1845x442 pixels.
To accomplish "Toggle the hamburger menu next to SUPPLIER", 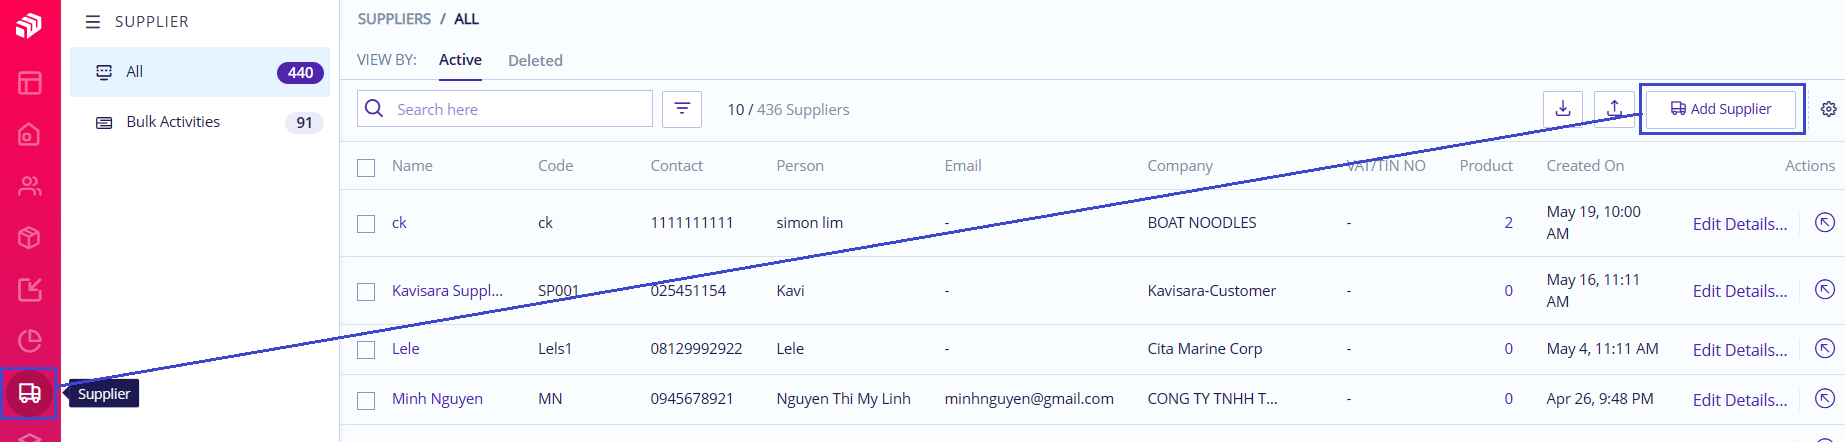I will click(93, 21).
